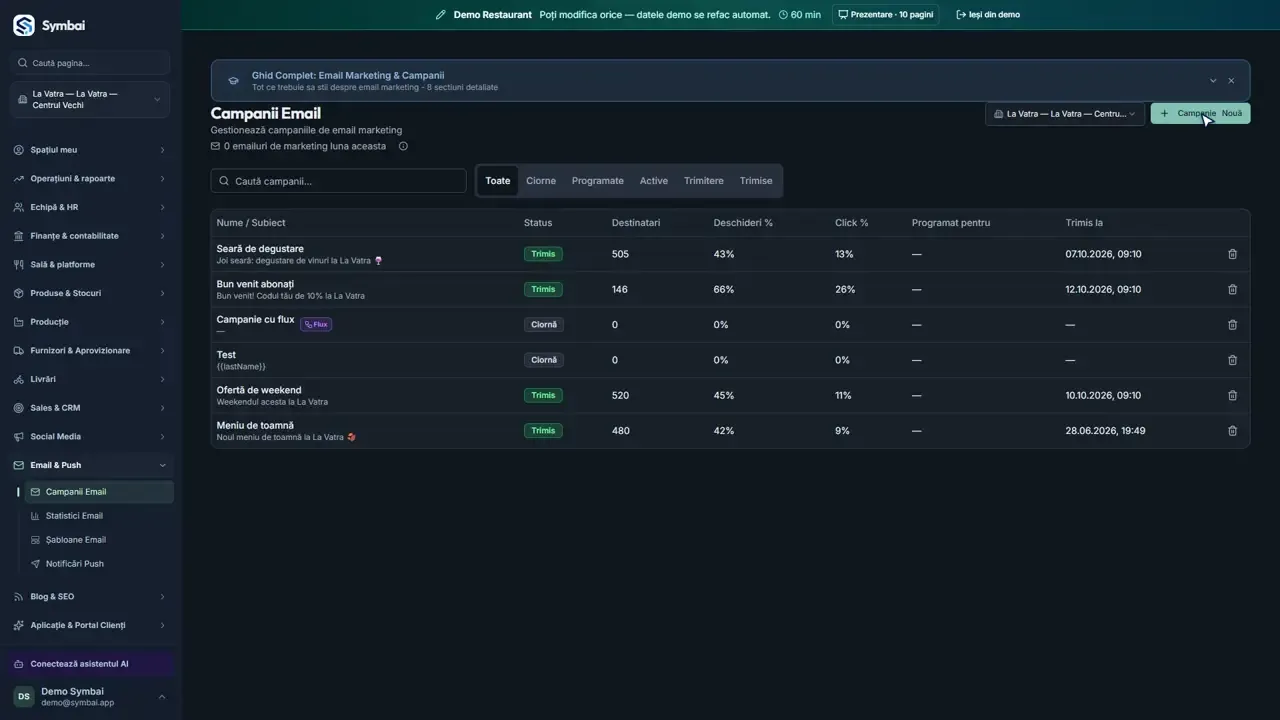Expand Spațiul meu menu

[90, 150]
